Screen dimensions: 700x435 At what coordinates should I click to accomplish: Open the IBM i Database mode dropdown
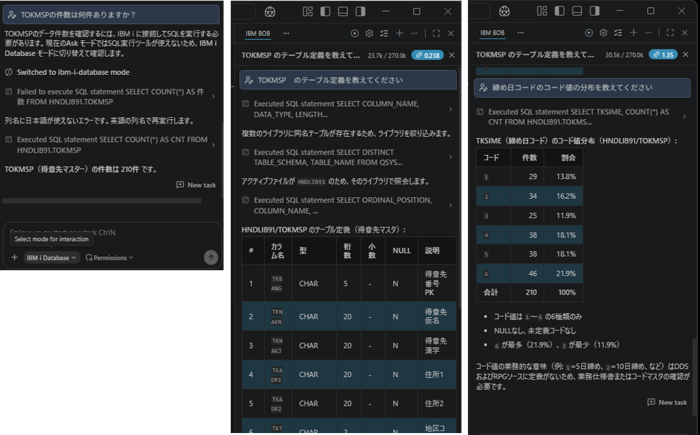click(x=51, y=258)
